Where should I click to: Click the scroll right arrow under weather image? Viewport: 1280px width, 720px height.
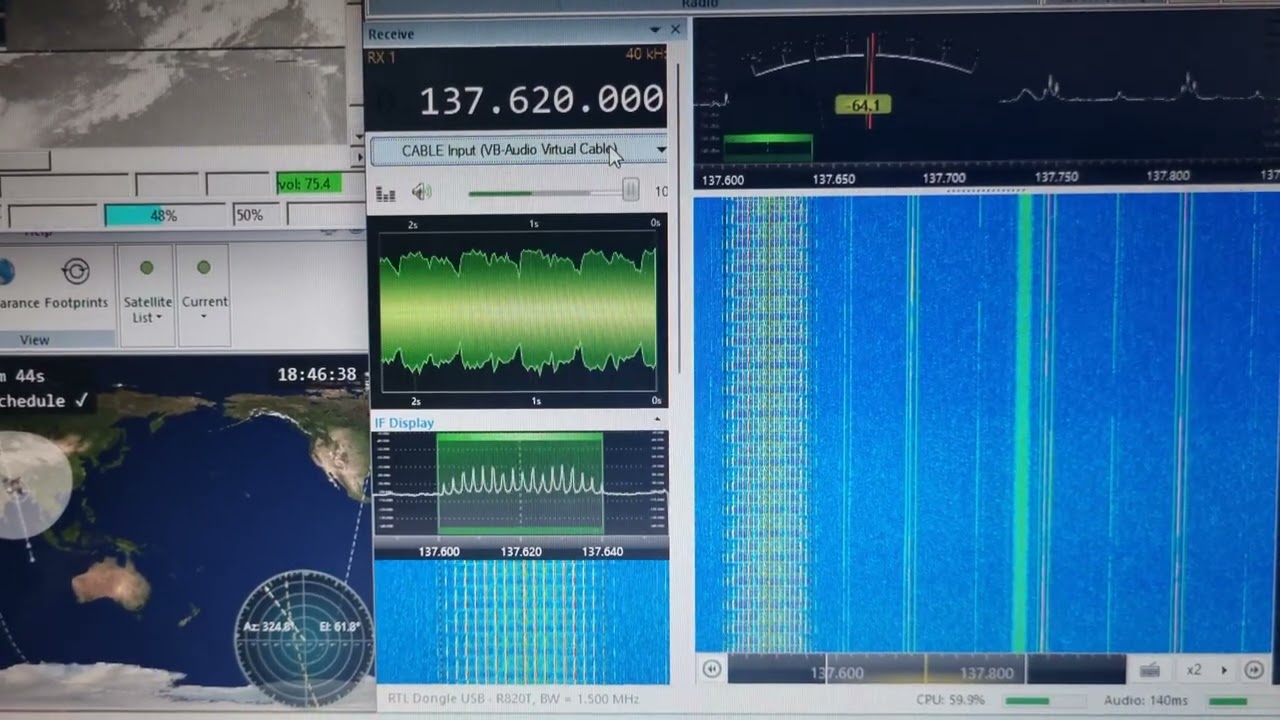click(359, 157)
